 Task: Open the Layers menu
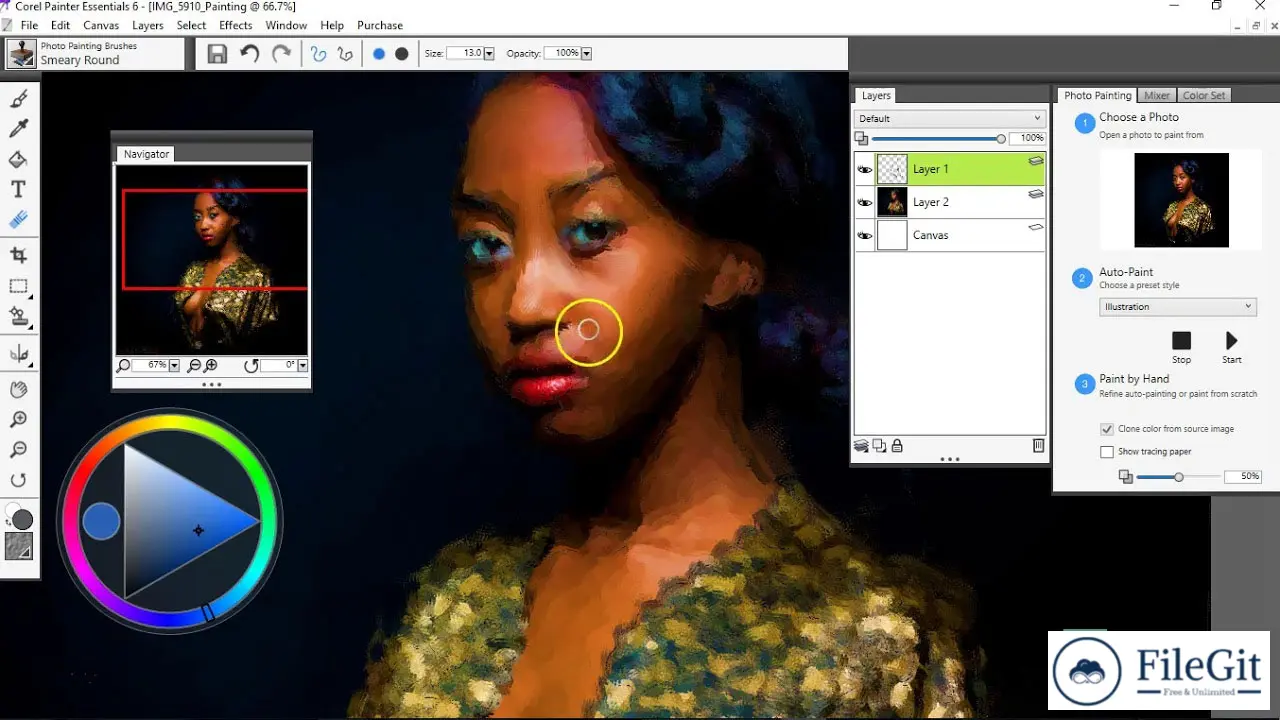pyautogui.click(x=148, y=25)
